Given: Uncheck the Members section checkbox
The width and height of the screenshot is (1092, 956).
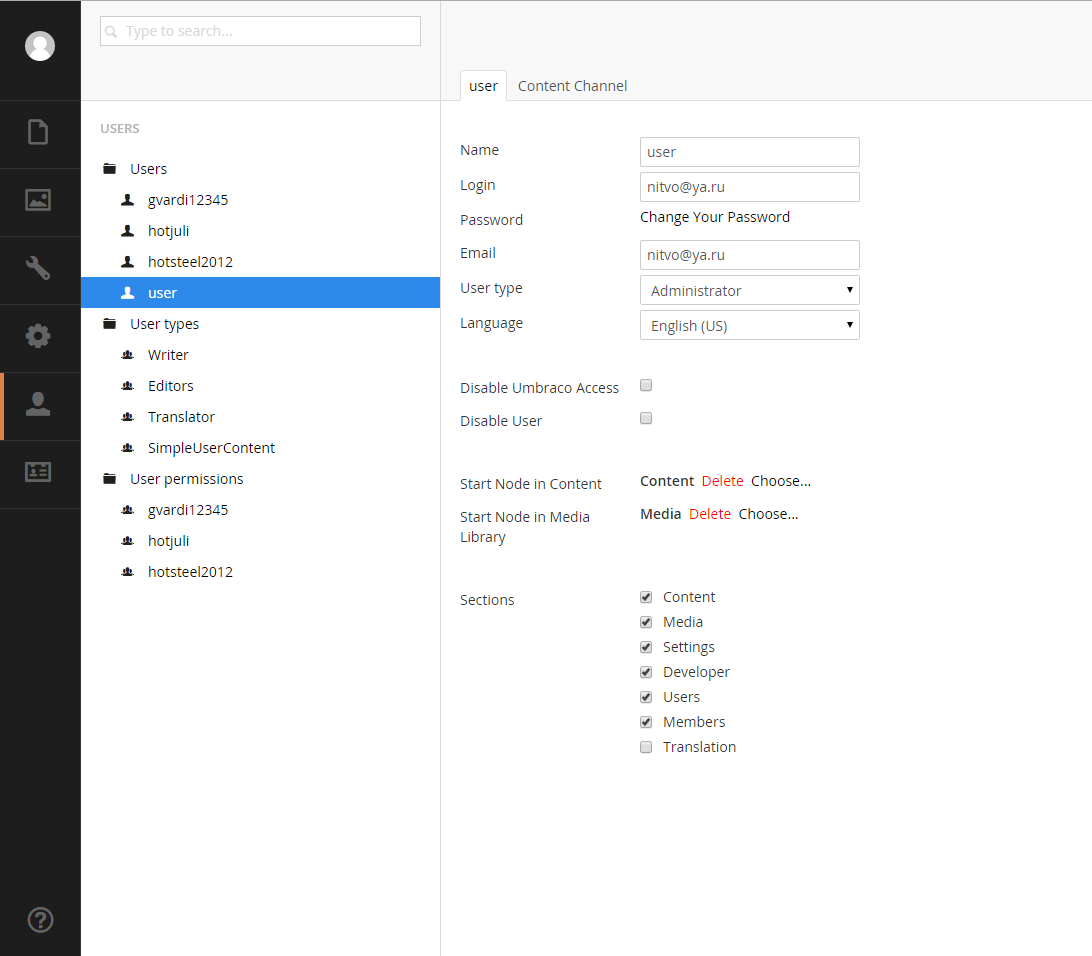Looking at the screenshot, I should click(x=646, y=722).
